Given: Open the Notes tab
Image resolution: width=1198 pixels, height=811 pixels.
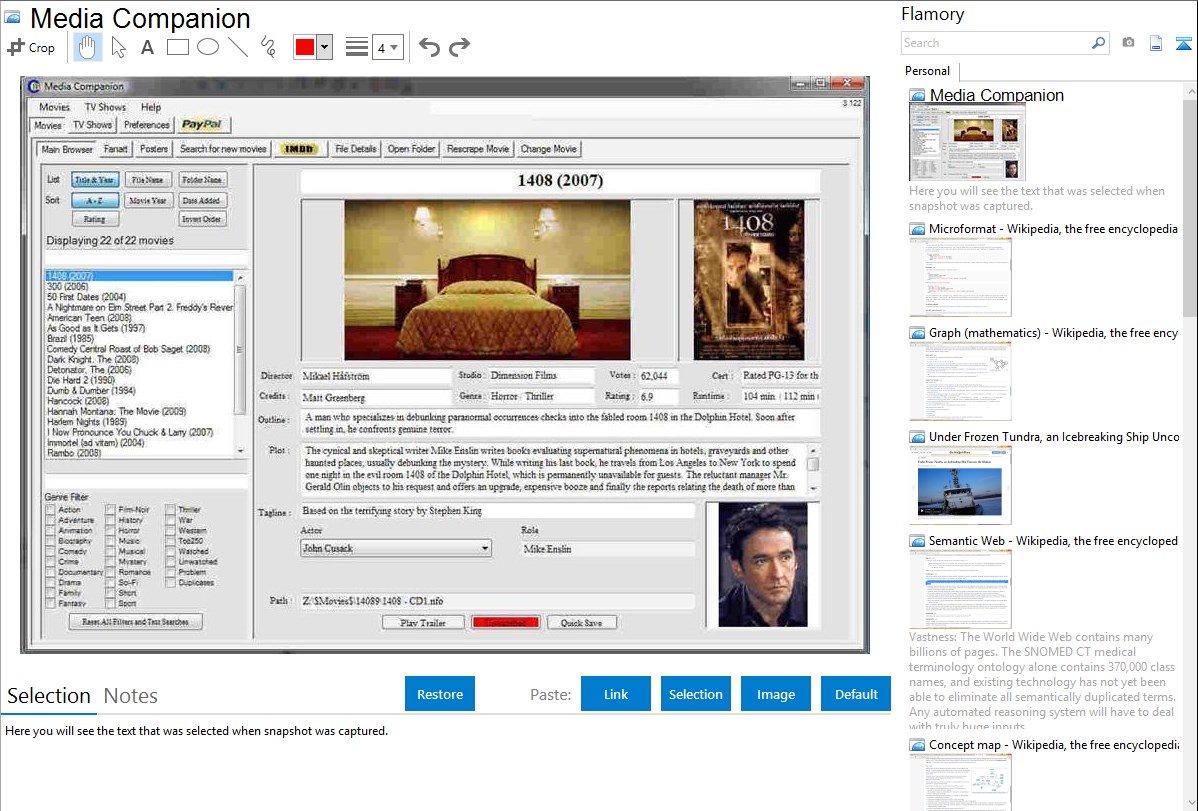Looking at the screenshot, I should [131, 696].
